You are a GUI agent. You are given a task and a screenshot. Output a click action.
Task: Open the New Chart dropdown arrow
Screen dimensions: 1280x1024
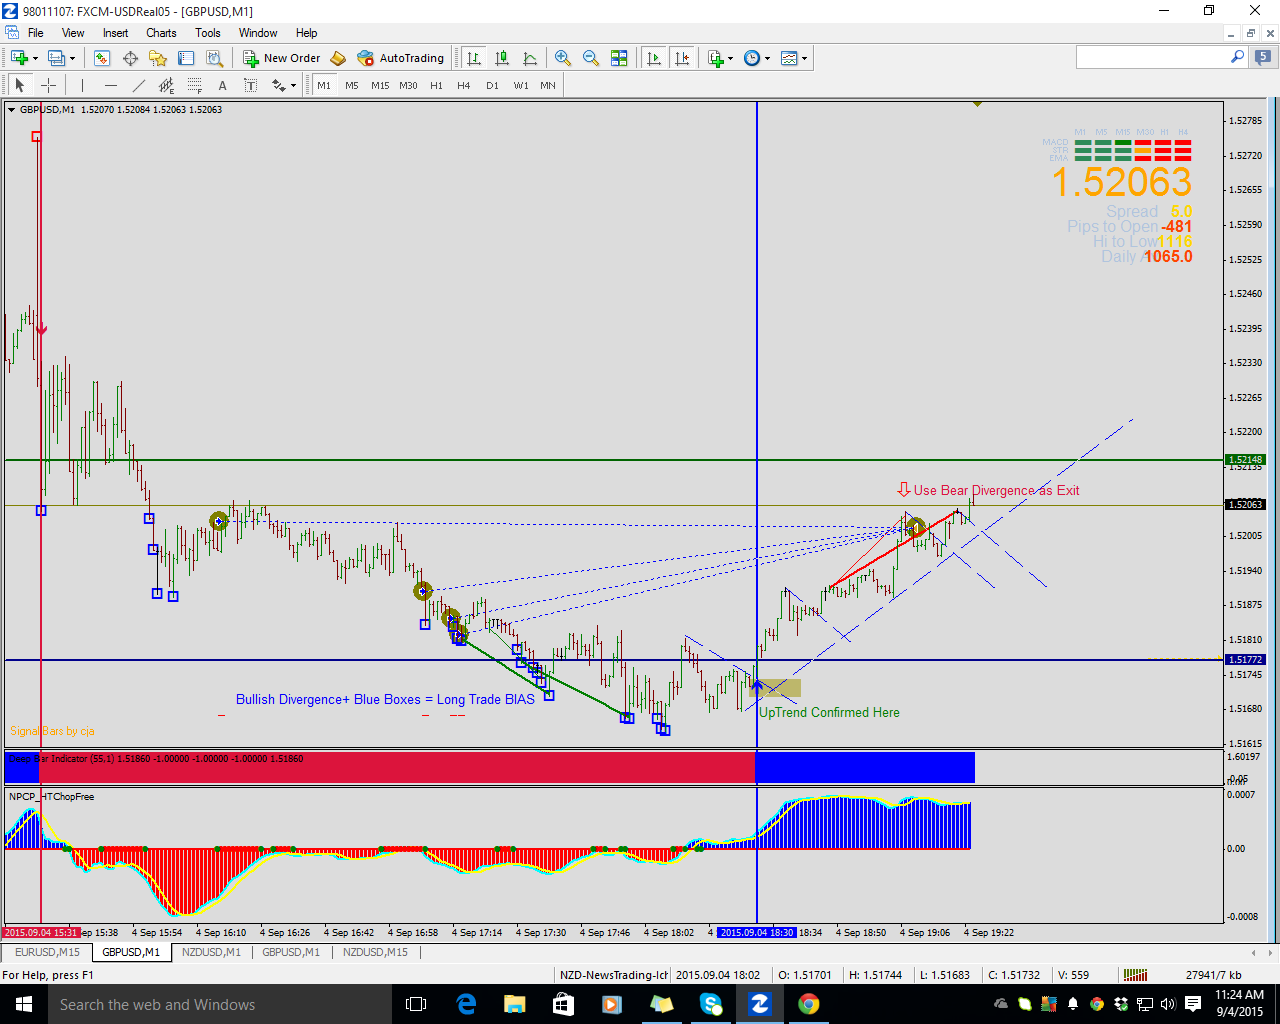pos(35,58)
